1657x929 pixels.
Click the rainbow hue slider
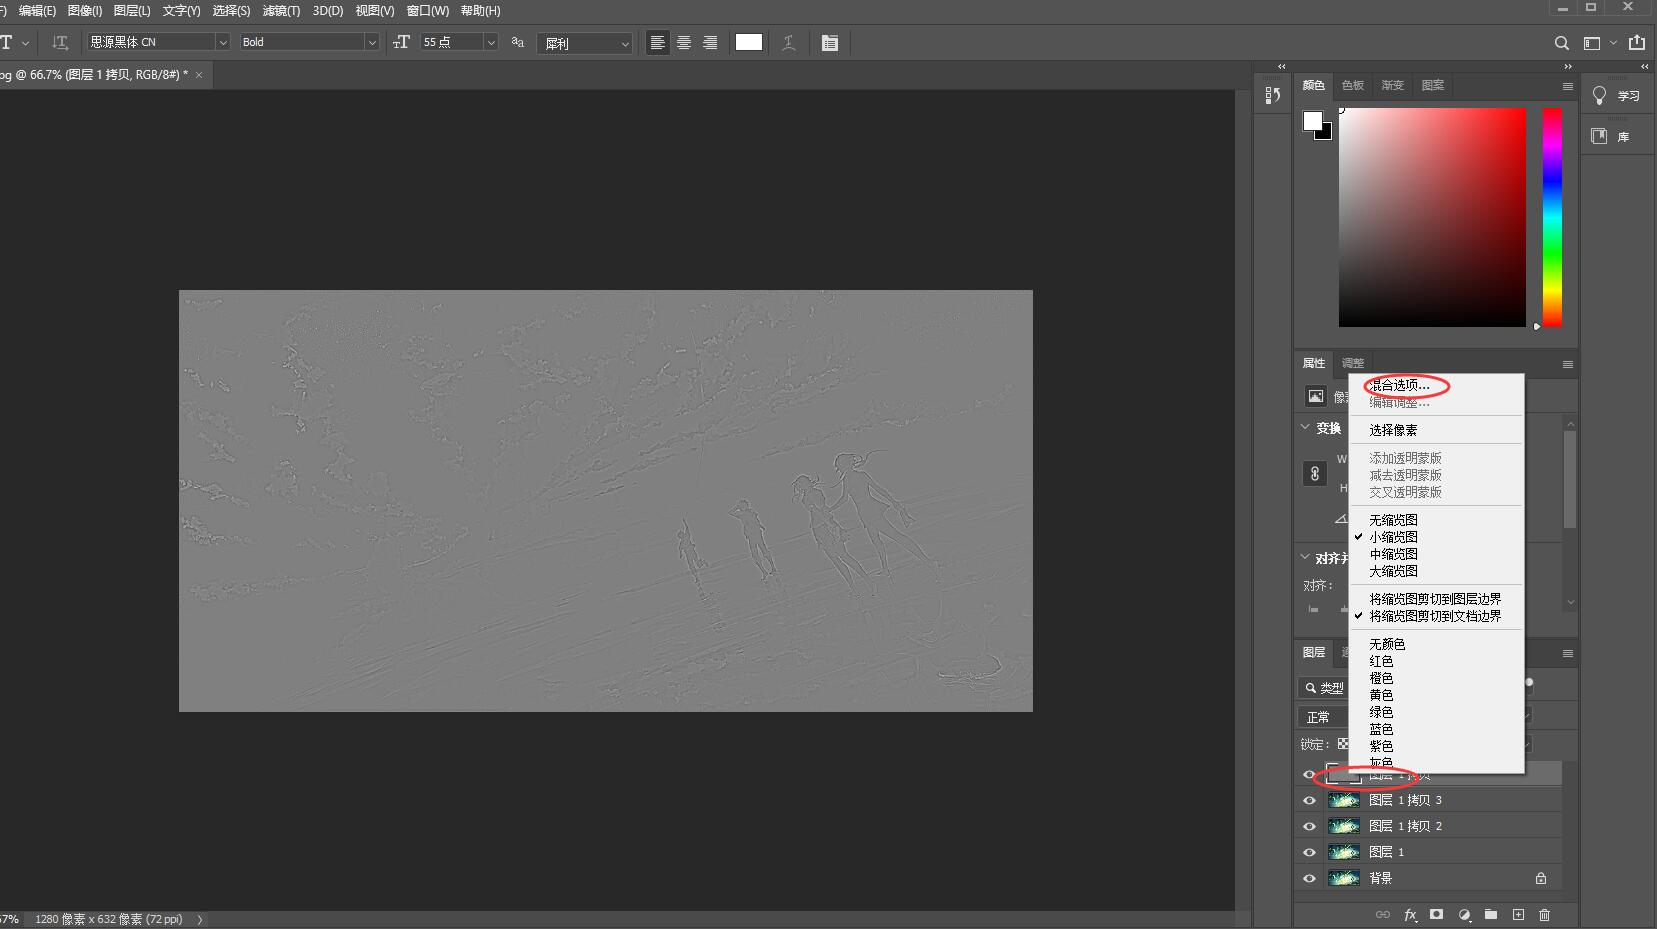pos(1552,217)
